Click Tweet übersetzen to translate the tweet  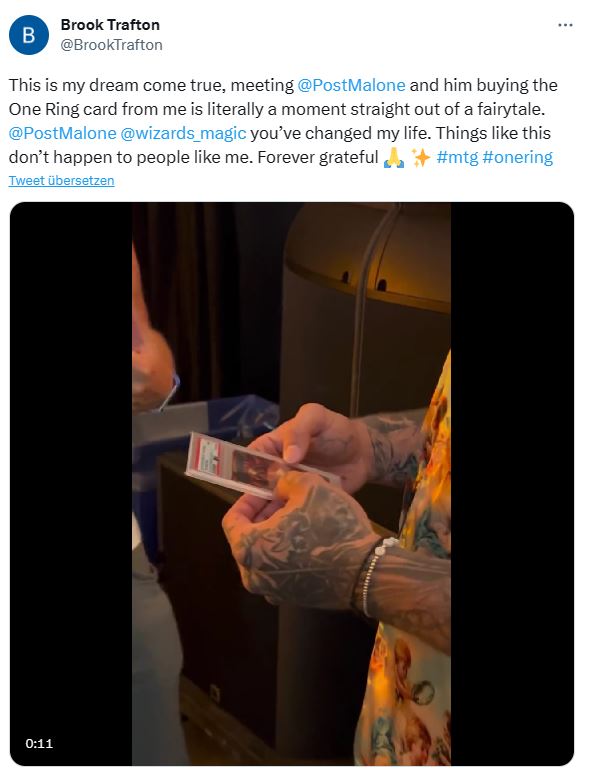tap(61, 181)
